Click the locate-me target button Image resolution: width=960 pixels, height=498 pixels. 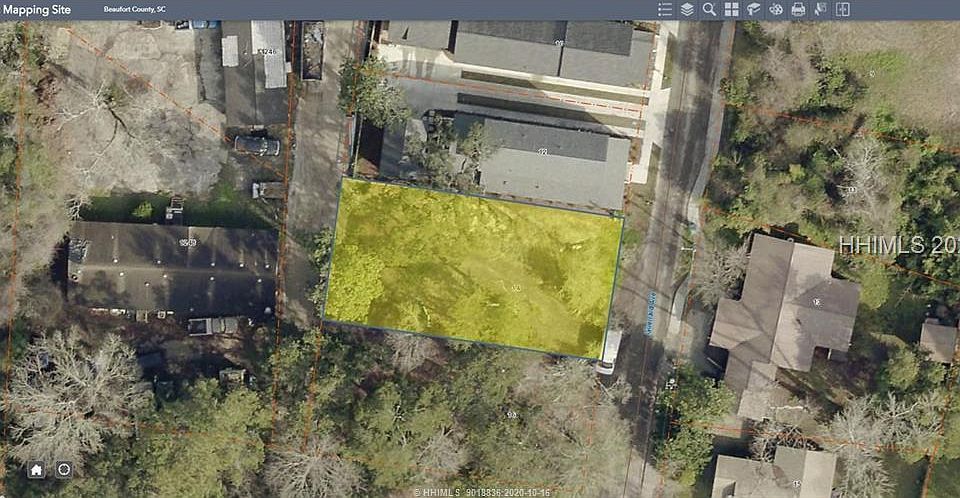point(64,469)
